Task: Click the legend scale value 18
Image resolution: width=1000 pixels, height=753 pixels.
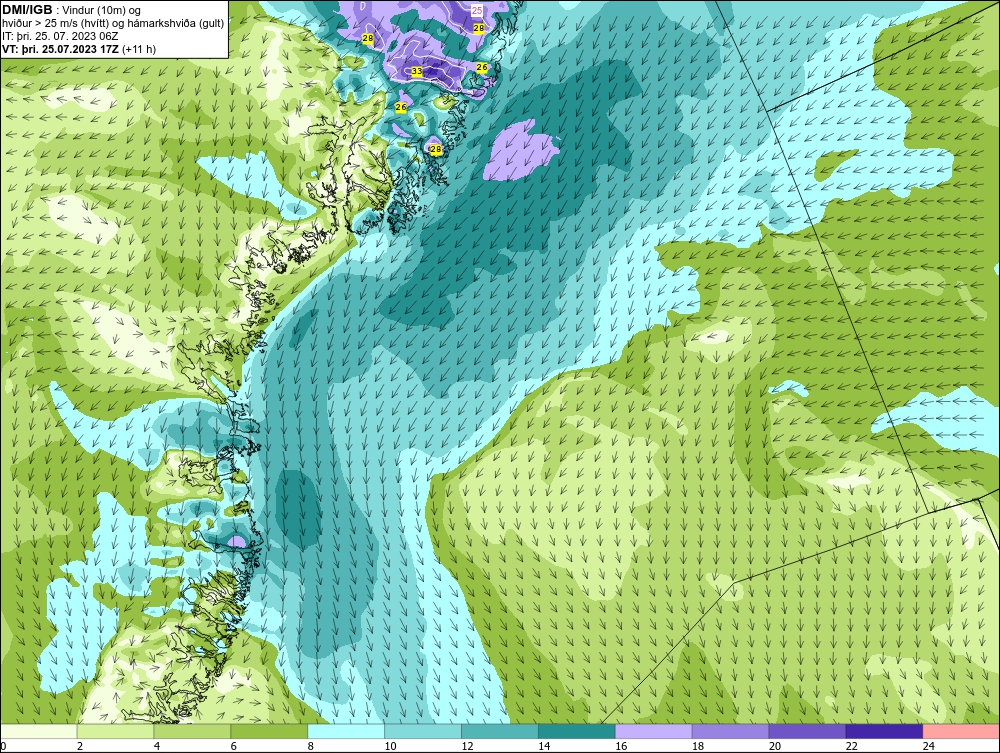Action: 698,746
